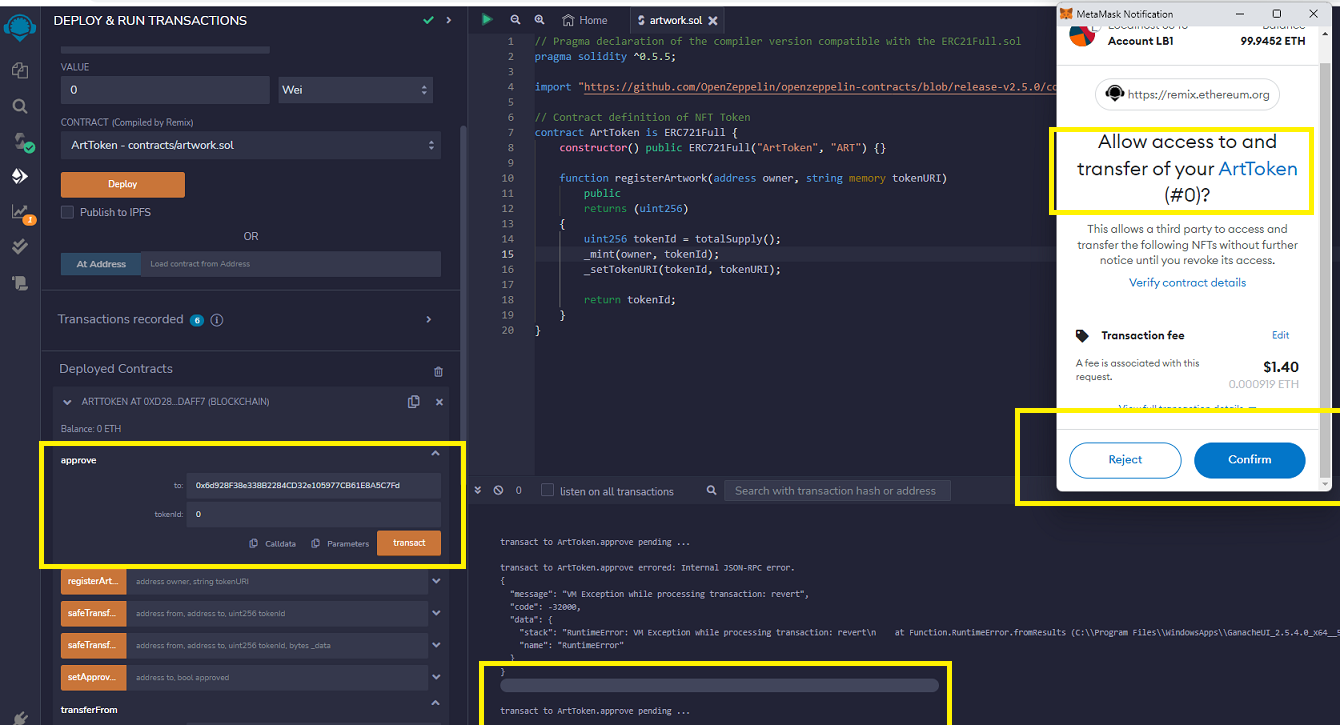1340x725 pixels.
Task: Open the Wei unit dropdown
Action: [x=355, y=89]
